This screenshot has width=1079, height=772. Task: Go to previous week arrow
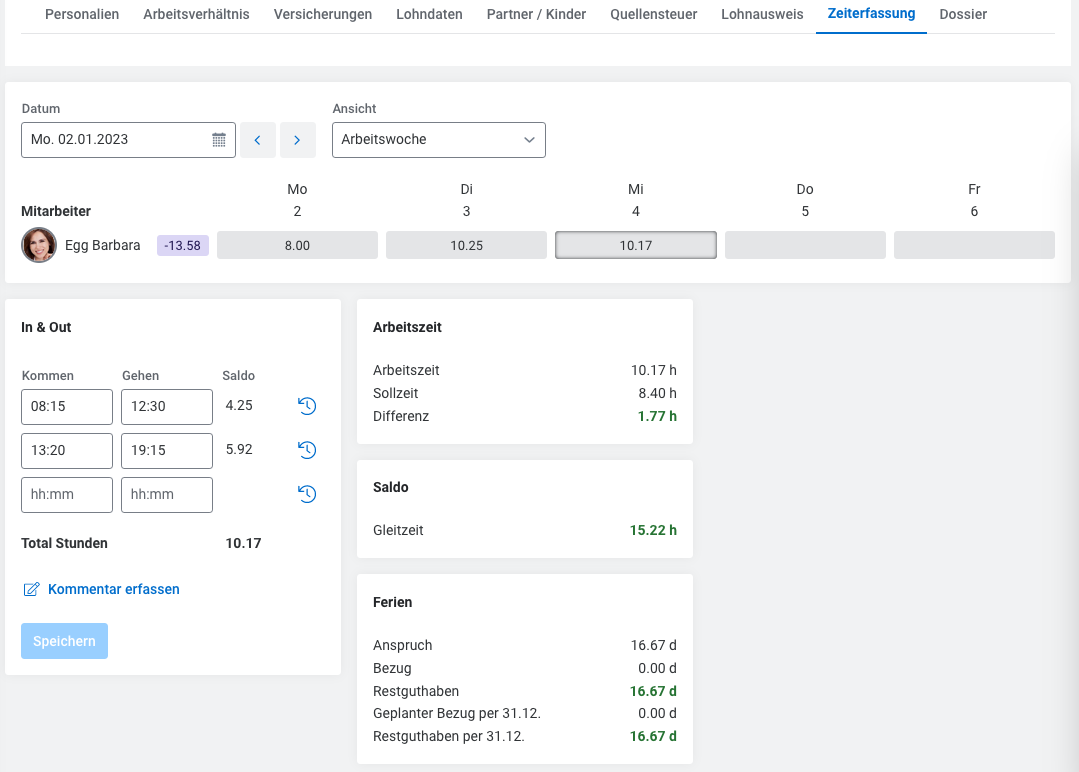pos(257,140)
